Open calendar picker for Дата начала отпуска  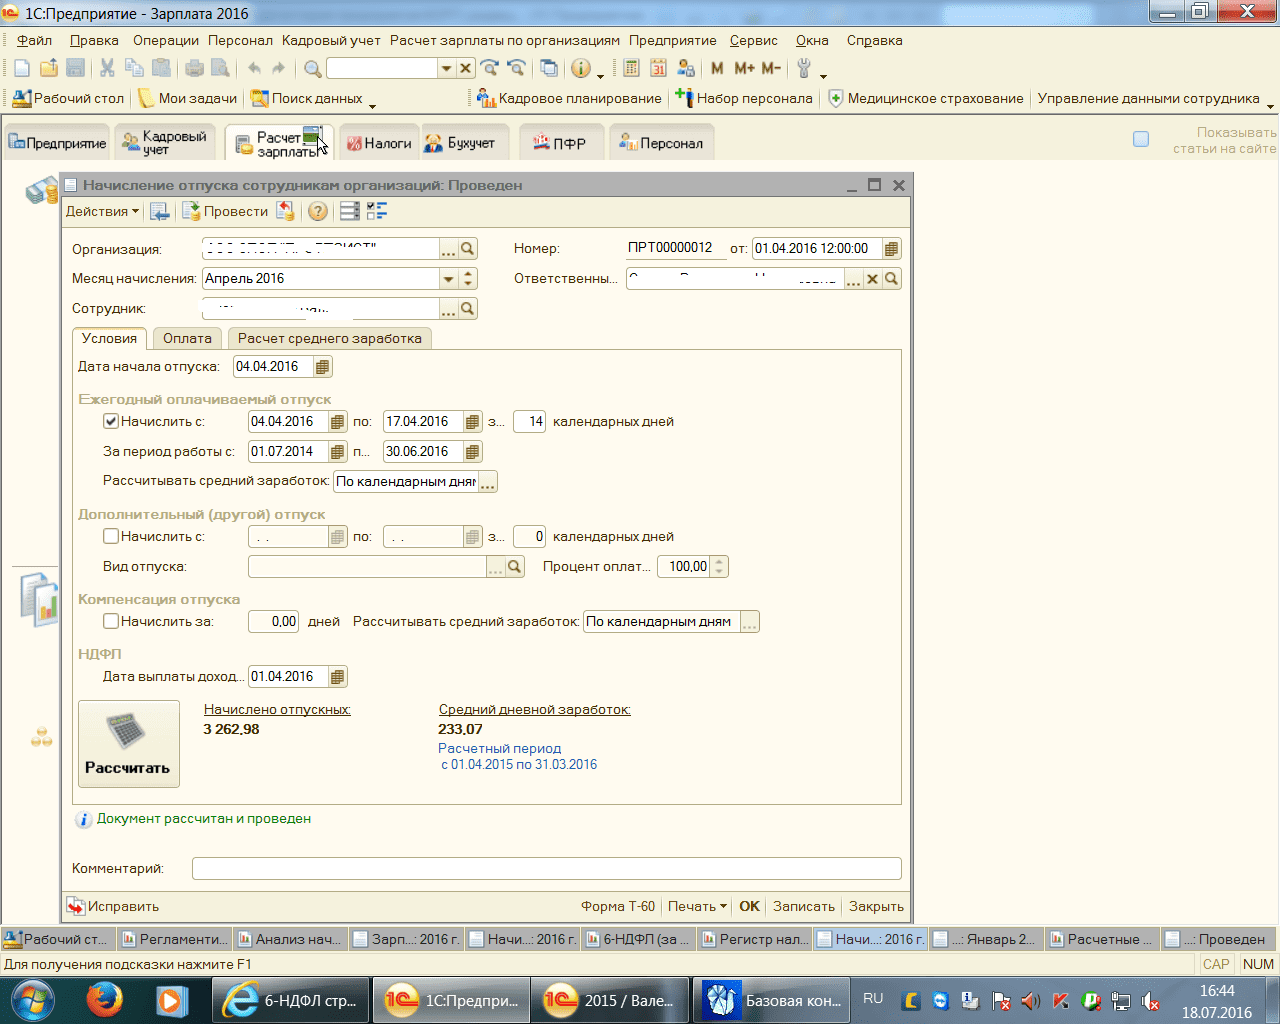tap(322, 367)
